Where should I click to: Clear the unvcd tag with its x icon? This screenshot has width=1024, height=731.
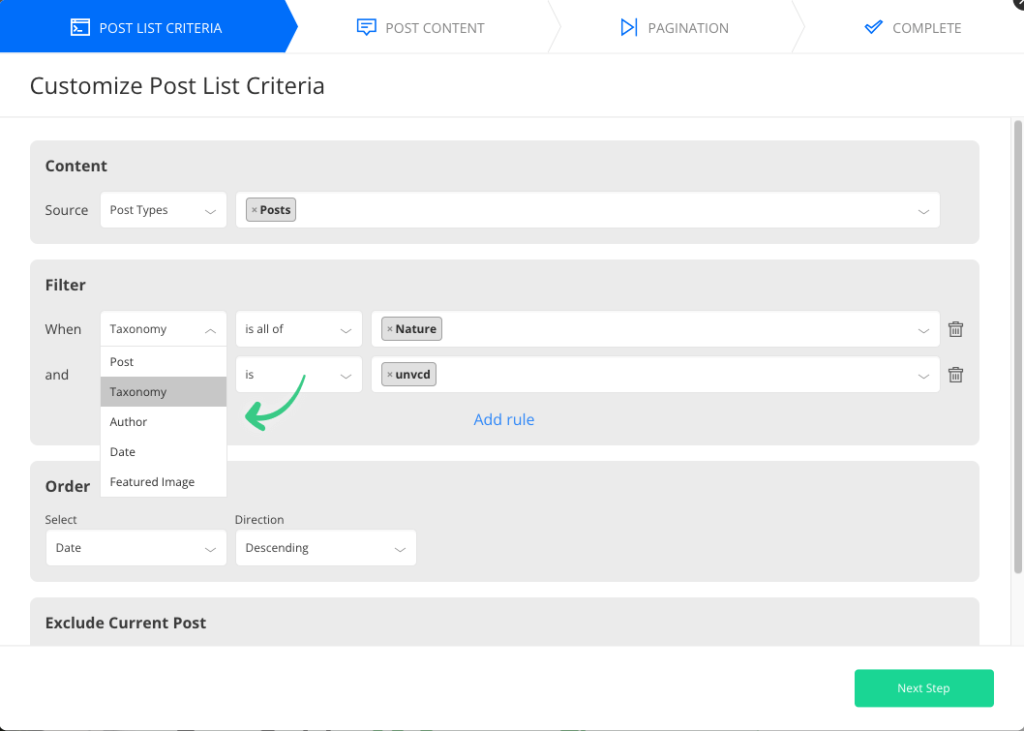(x=390, y=374)
